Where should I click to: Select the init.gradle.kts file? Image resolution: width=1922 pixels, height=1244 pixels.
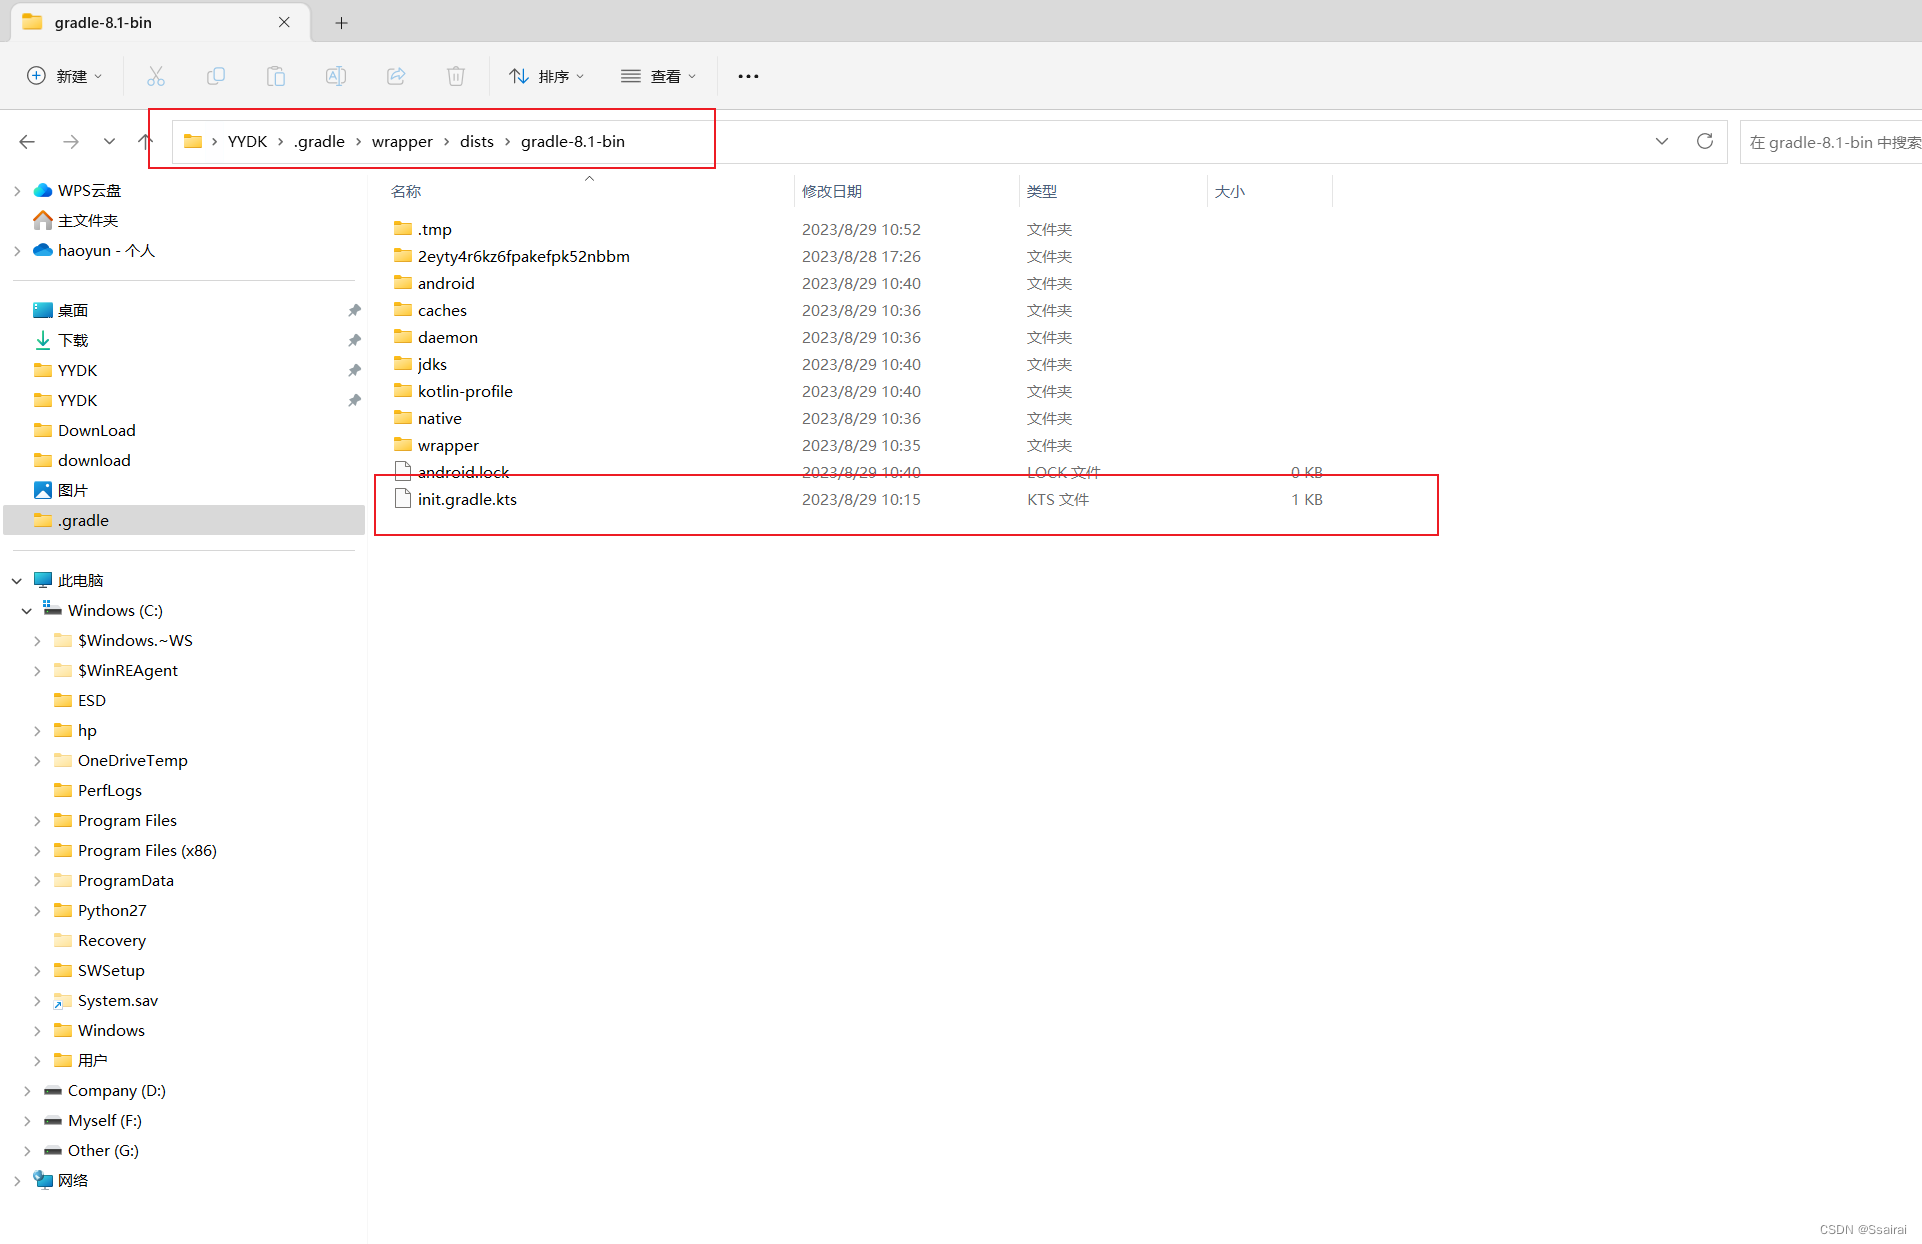pyautogui.click(x=467, y=499)
